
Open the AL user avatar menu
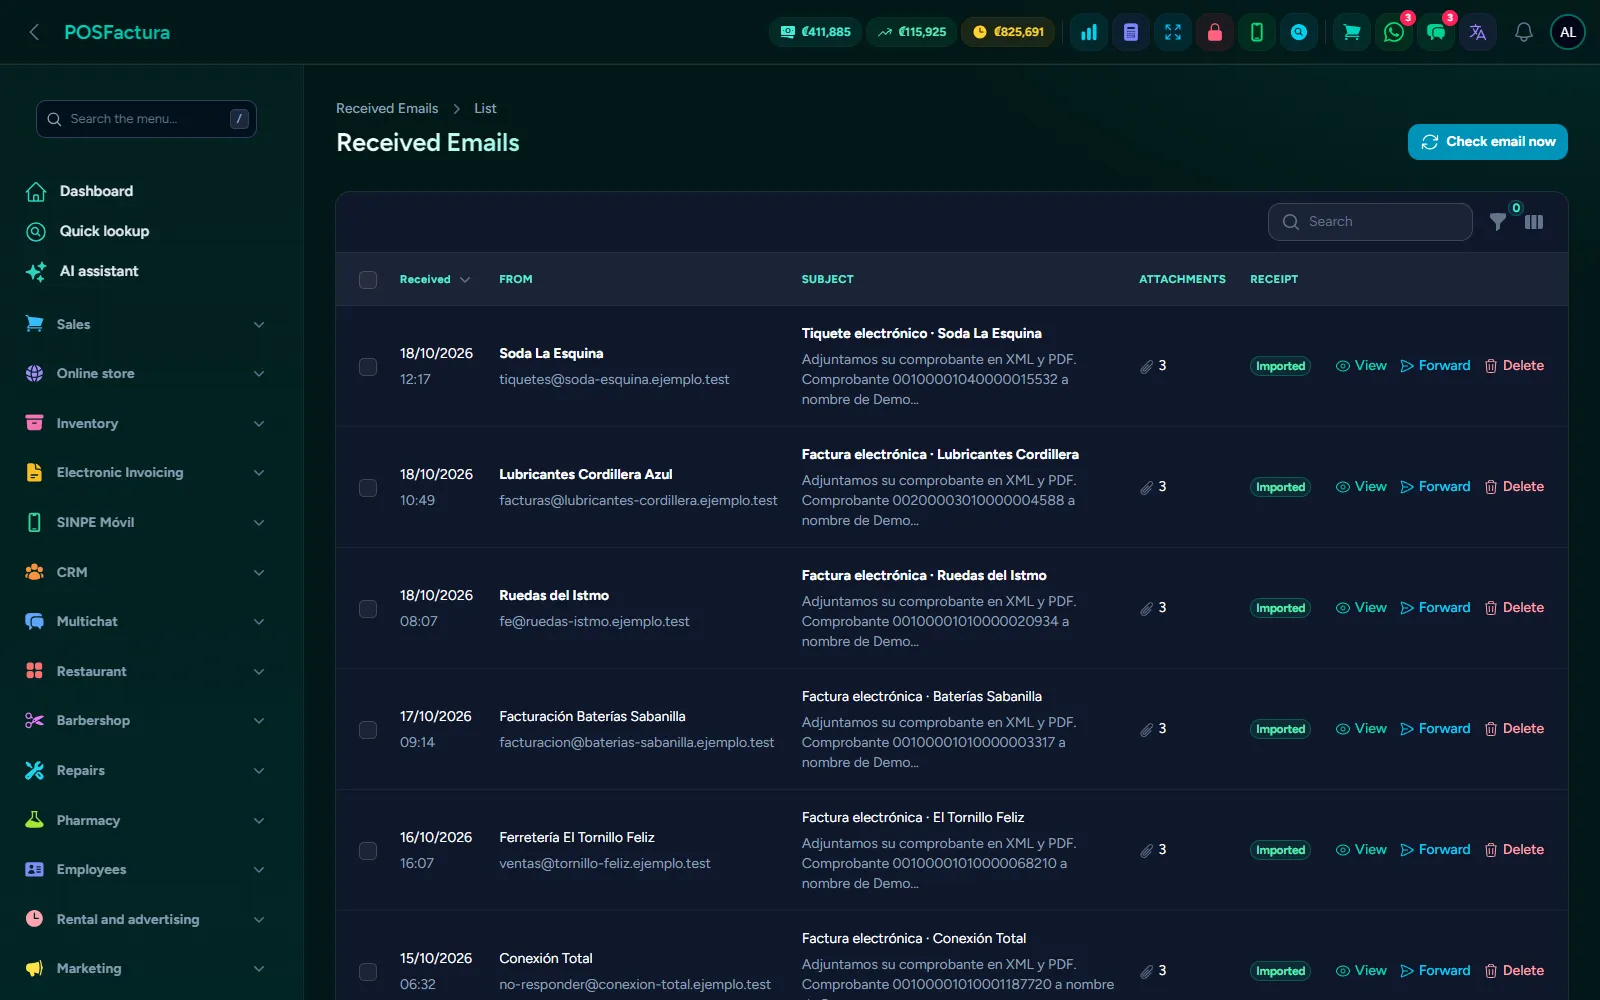pos(1568,32)
